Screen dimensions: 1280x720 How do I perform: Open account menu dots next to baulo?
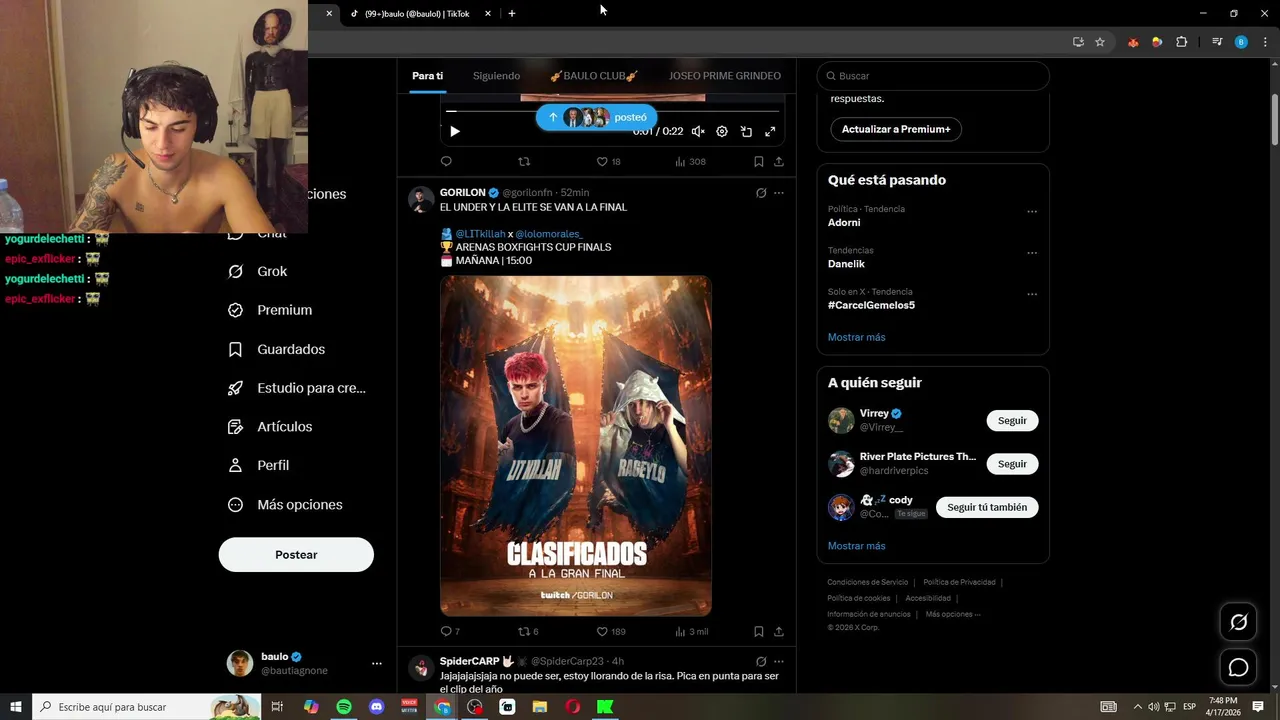click(x=377, y=664)
